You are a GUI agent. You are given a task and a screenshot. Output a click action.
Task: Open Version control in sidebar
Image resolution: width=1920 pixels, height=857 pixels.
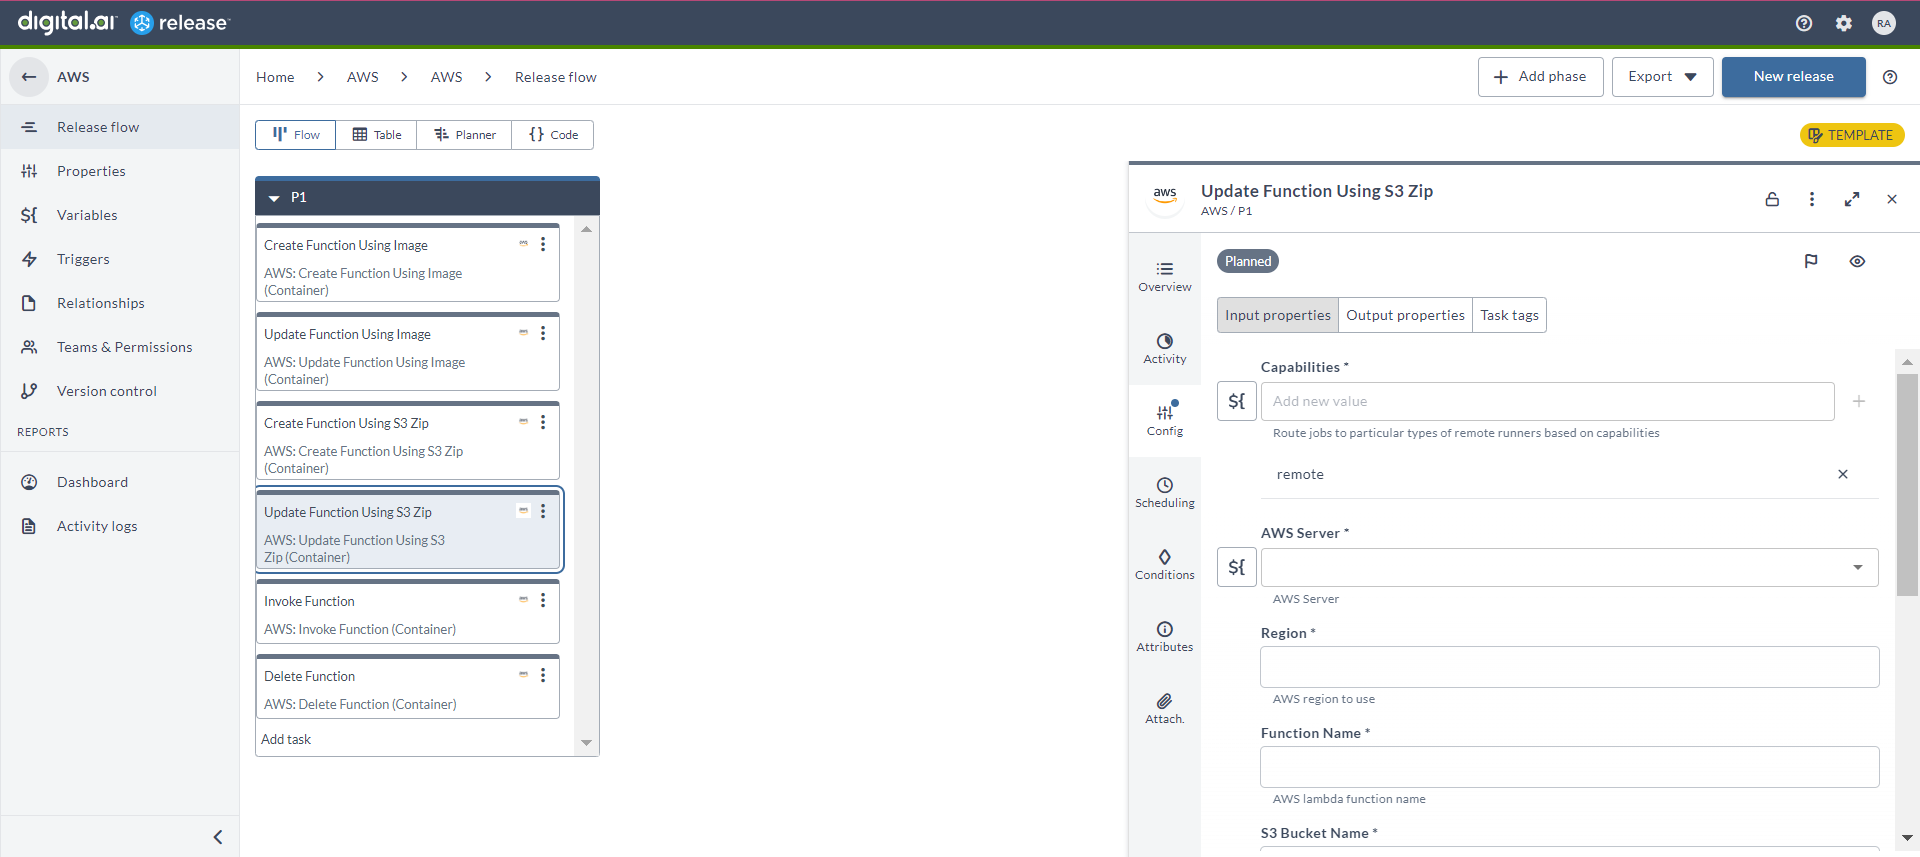coord(120,391)
